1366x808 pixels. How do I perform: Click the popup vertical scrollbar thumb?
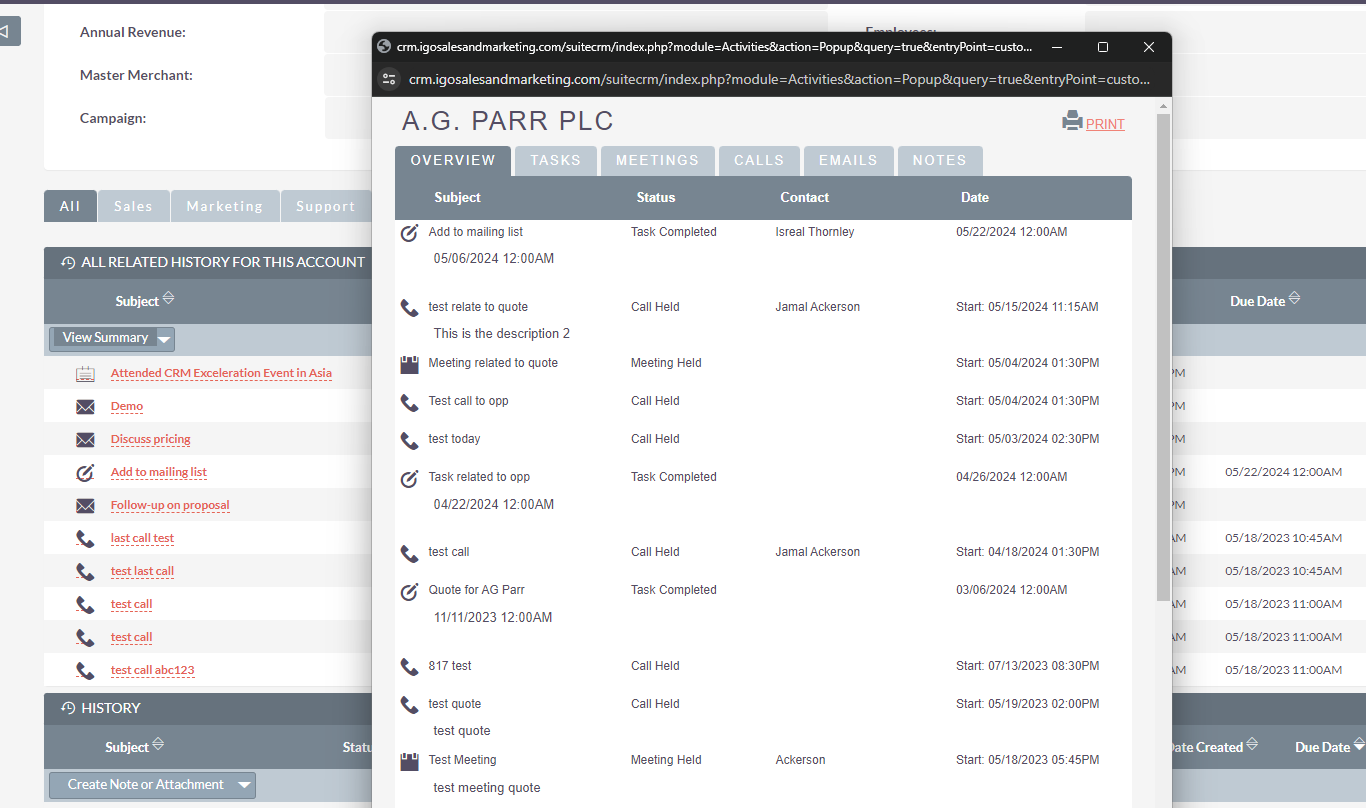point(1163,356)
